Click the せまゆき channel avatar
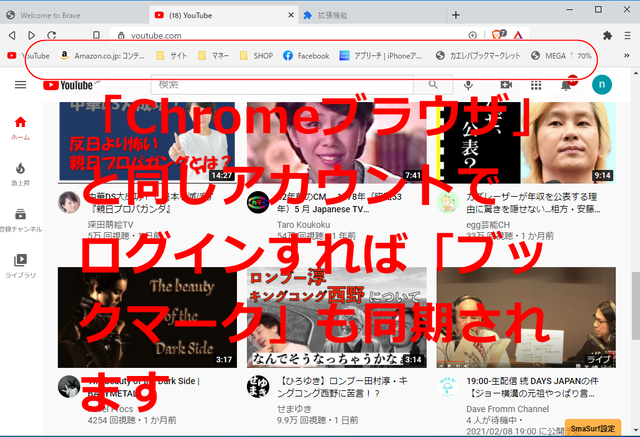 coord(258,386)
